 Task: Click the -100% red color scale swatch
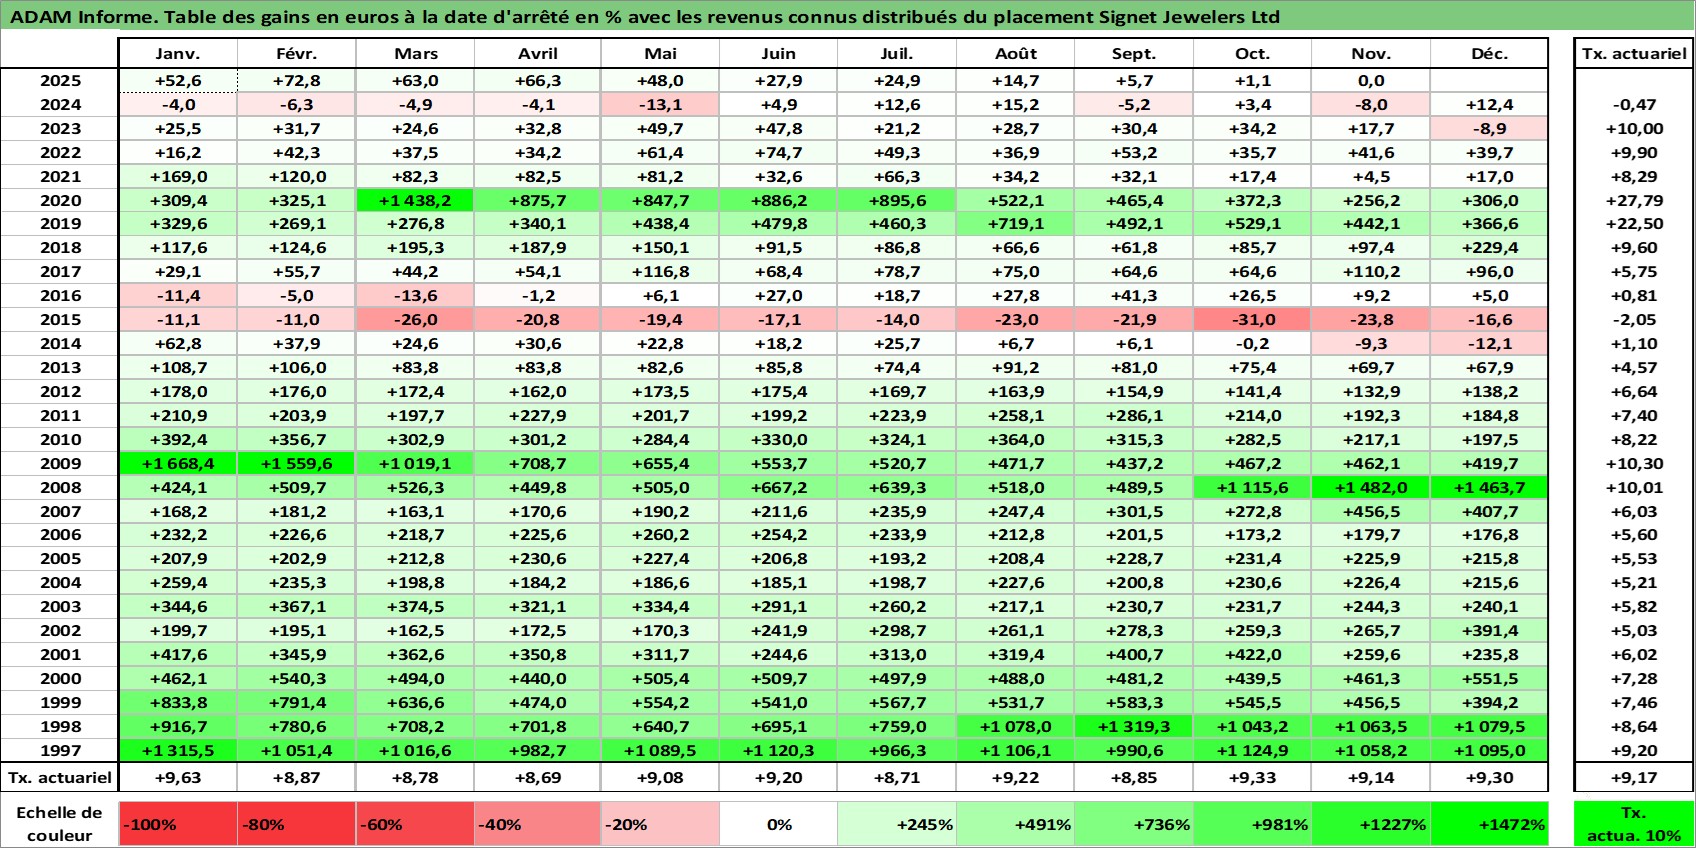pyautogui.click(x=178, y=824)
